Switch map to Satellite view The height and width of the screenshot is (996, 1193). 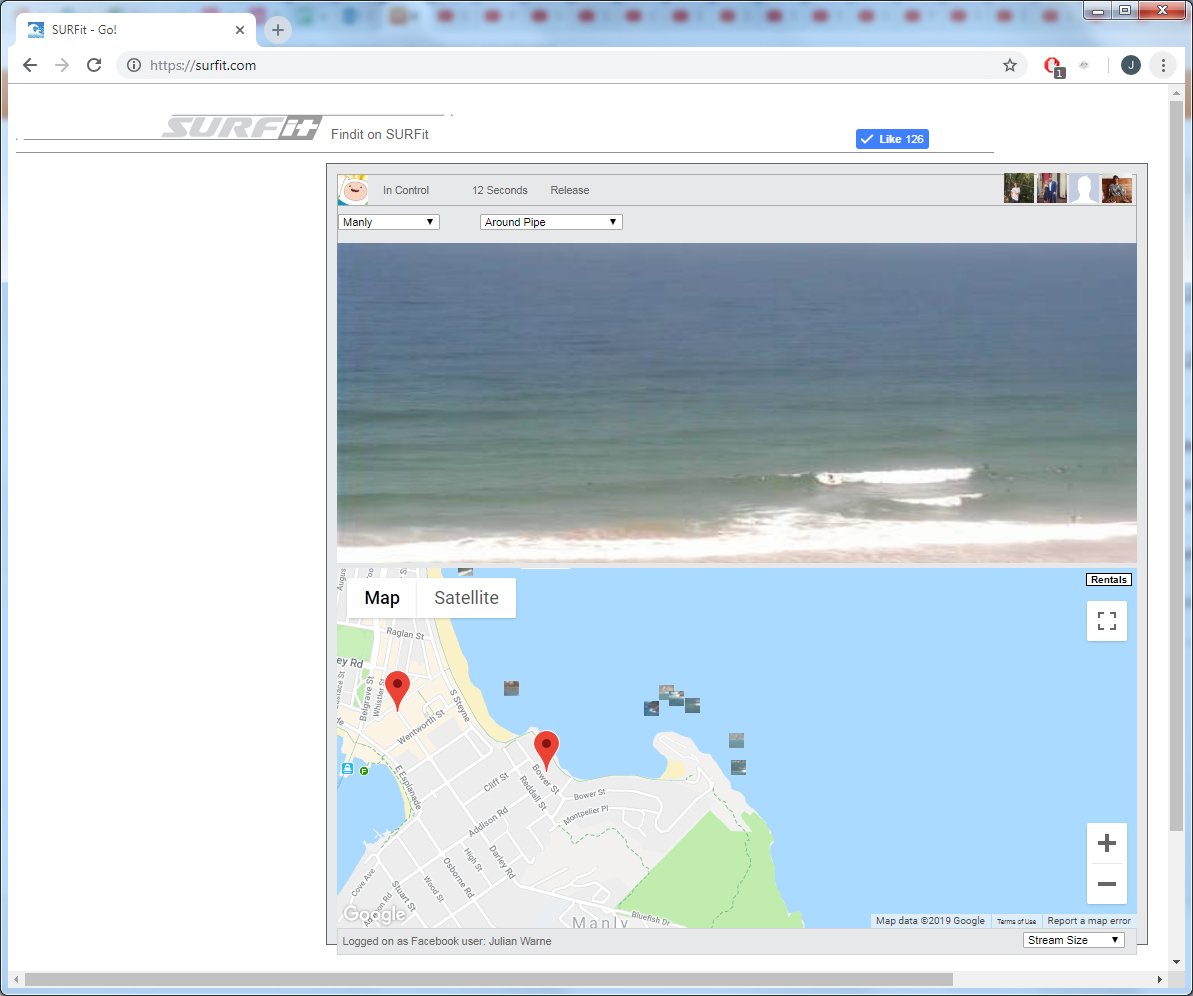pos(466,598)
